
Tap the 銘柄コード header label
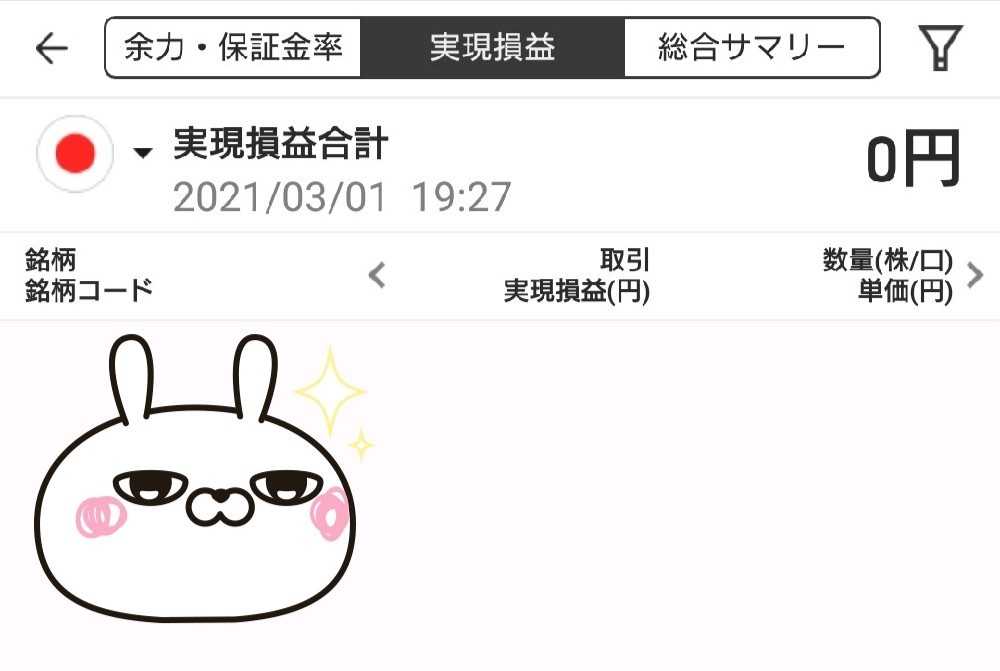coord(89,291)
